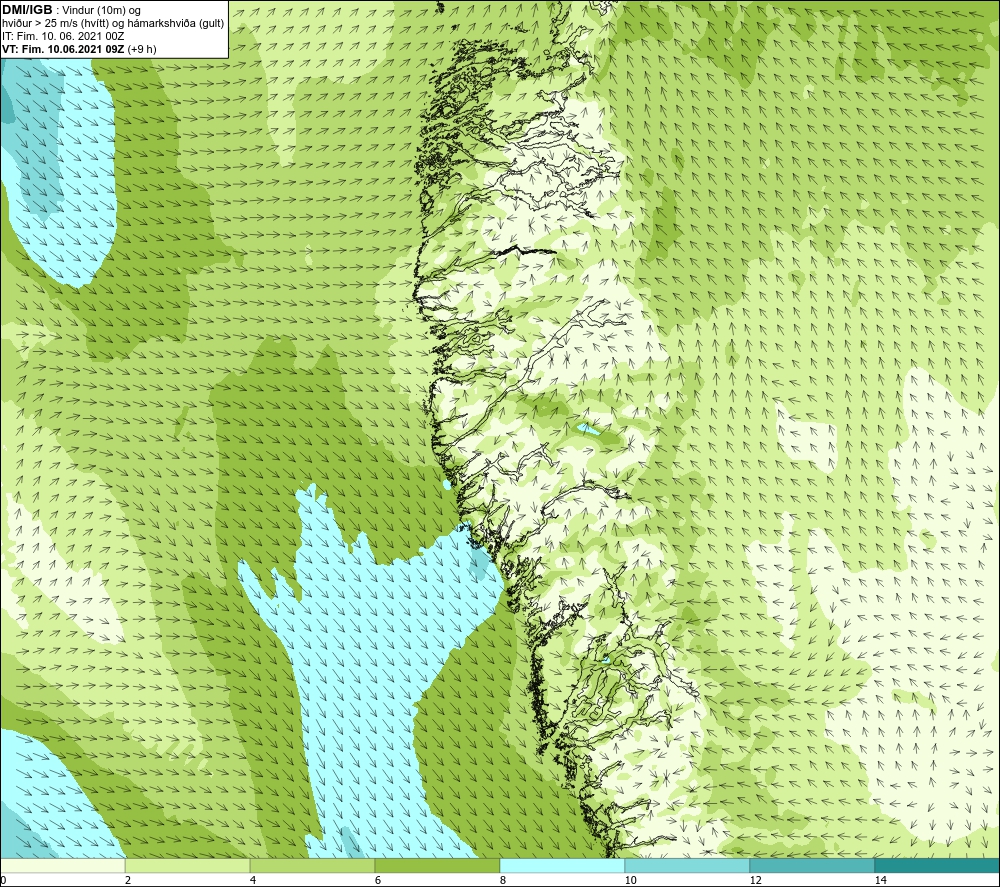The image size is (1000, 887).
Task: Click the DMI/IGB title text
Action: tap(27, 10)
